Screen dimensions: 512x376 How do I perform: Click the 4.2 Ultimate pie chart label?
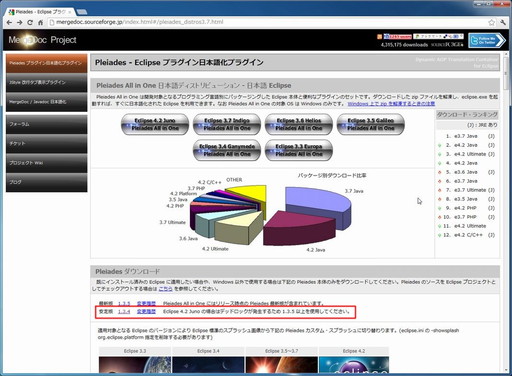[215, 249]
